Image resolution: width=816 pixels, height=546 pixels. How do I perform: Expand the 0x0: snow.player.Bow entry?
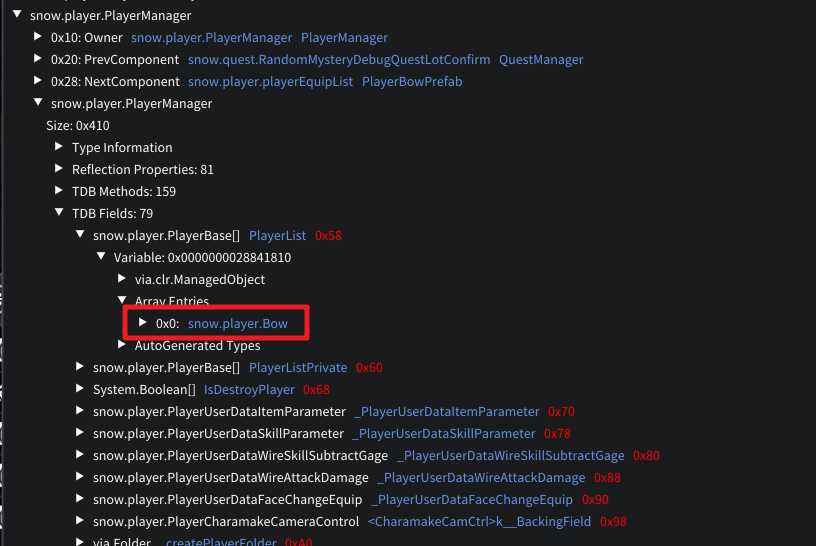(x=144, y=323)
